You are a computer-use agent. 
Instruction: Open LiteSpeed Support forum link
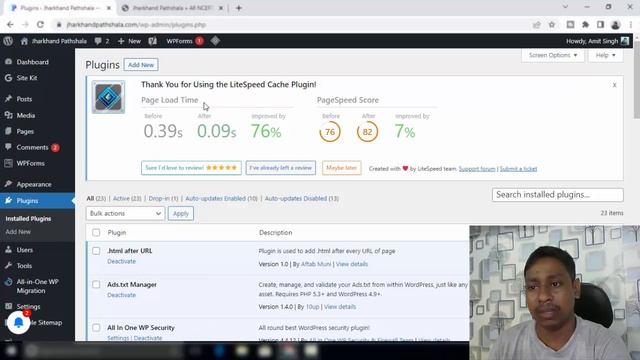(x=477, y=169)
